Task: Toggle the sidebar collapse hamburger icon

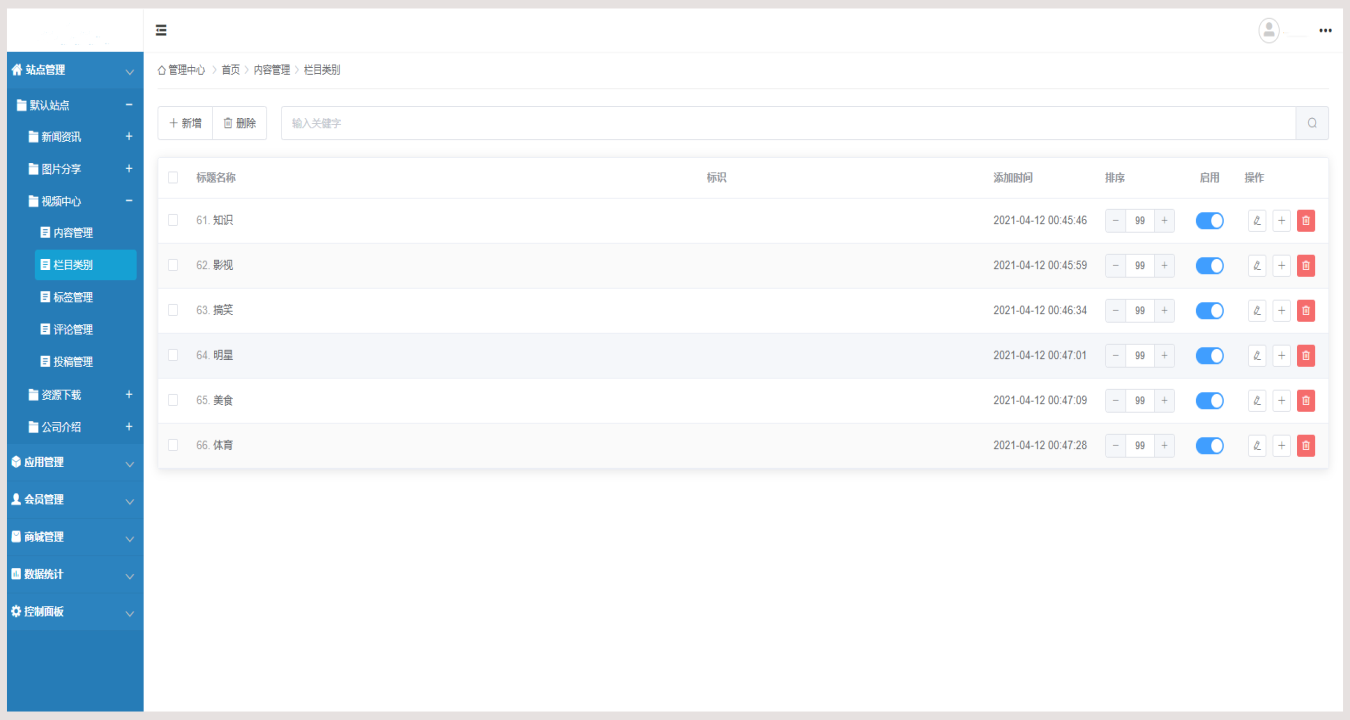Action: pyautogui.click(x=161, y=30)
